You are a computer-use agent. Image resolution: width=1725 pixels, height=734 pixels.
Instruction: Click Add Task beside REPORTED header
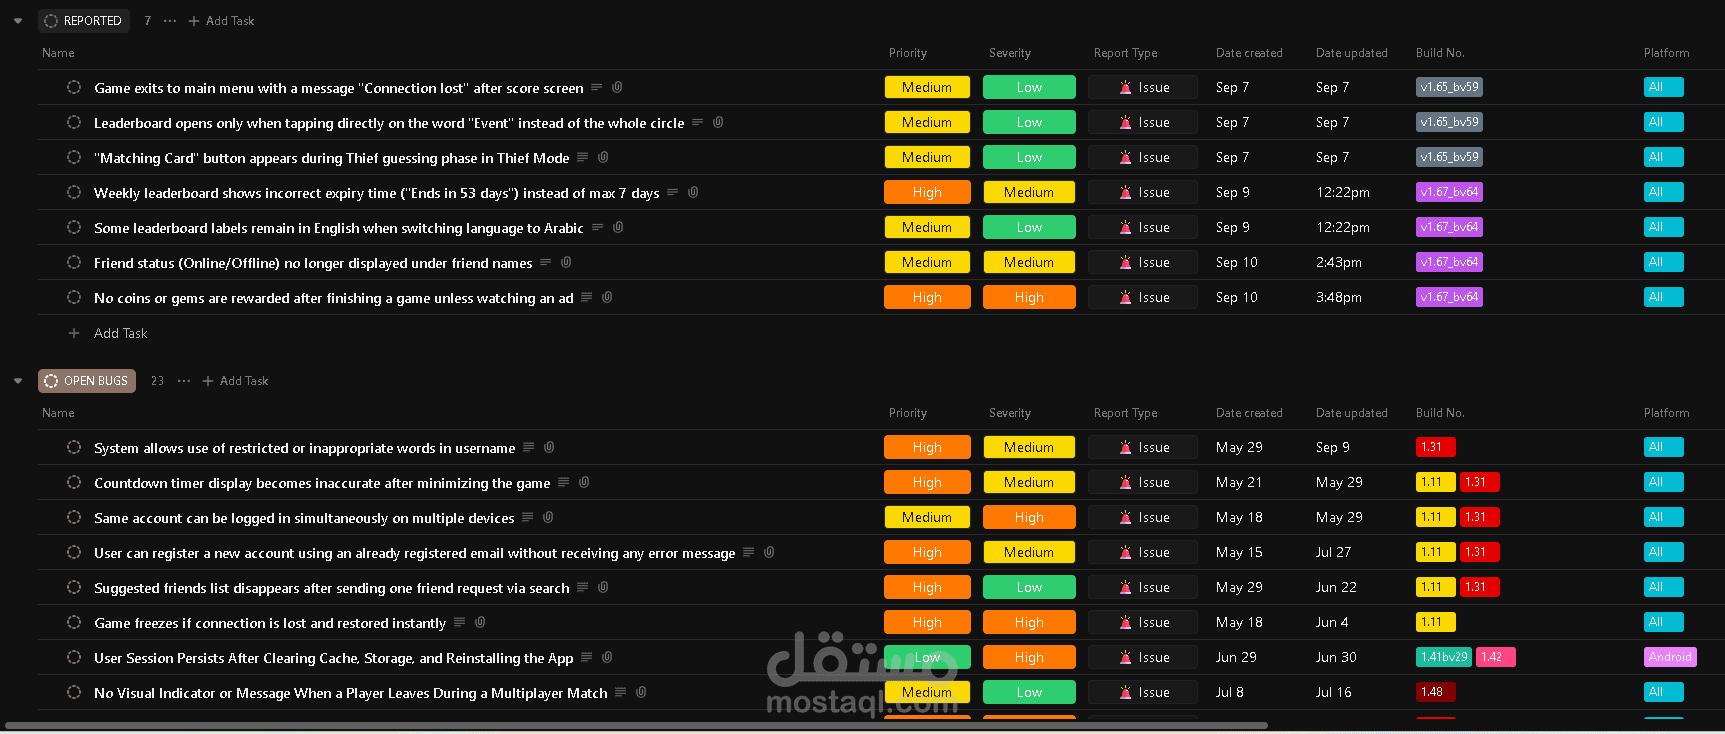(222, 21)
